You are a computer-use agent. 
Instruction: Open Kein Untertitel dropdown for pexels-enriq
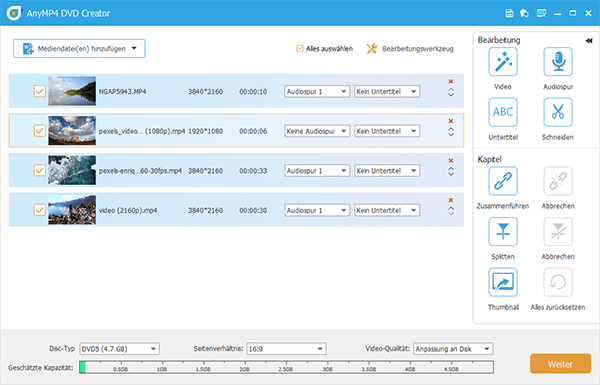pos(387,171)
